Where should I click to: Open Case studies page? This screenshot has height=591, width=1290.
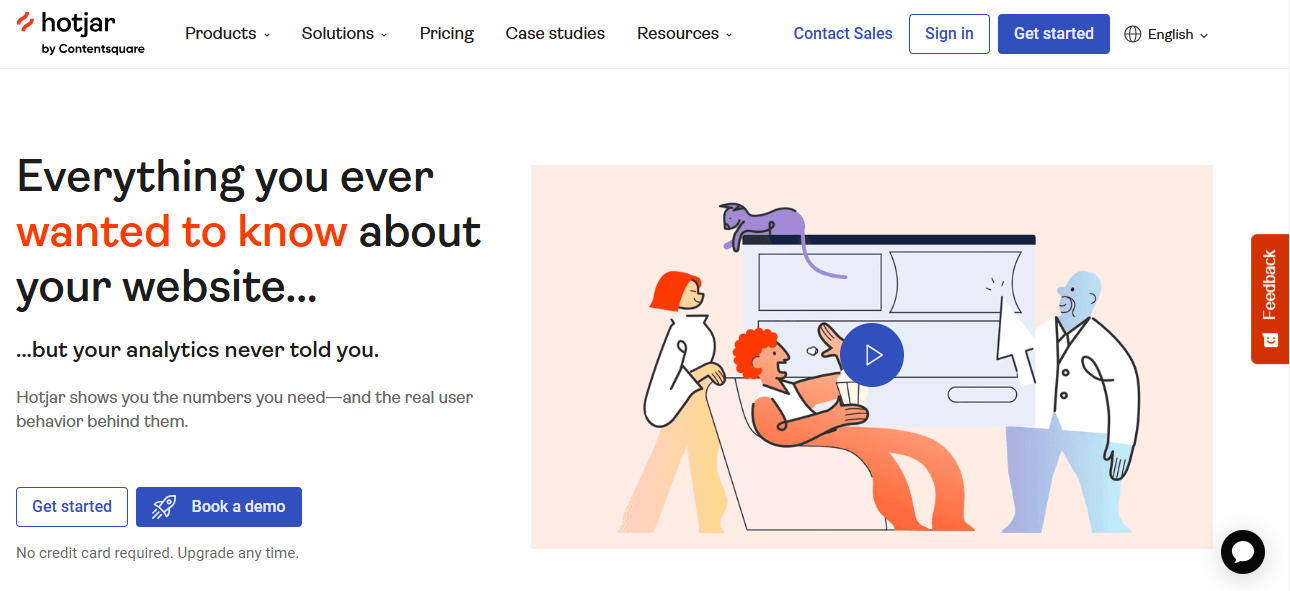click(555, 34)
